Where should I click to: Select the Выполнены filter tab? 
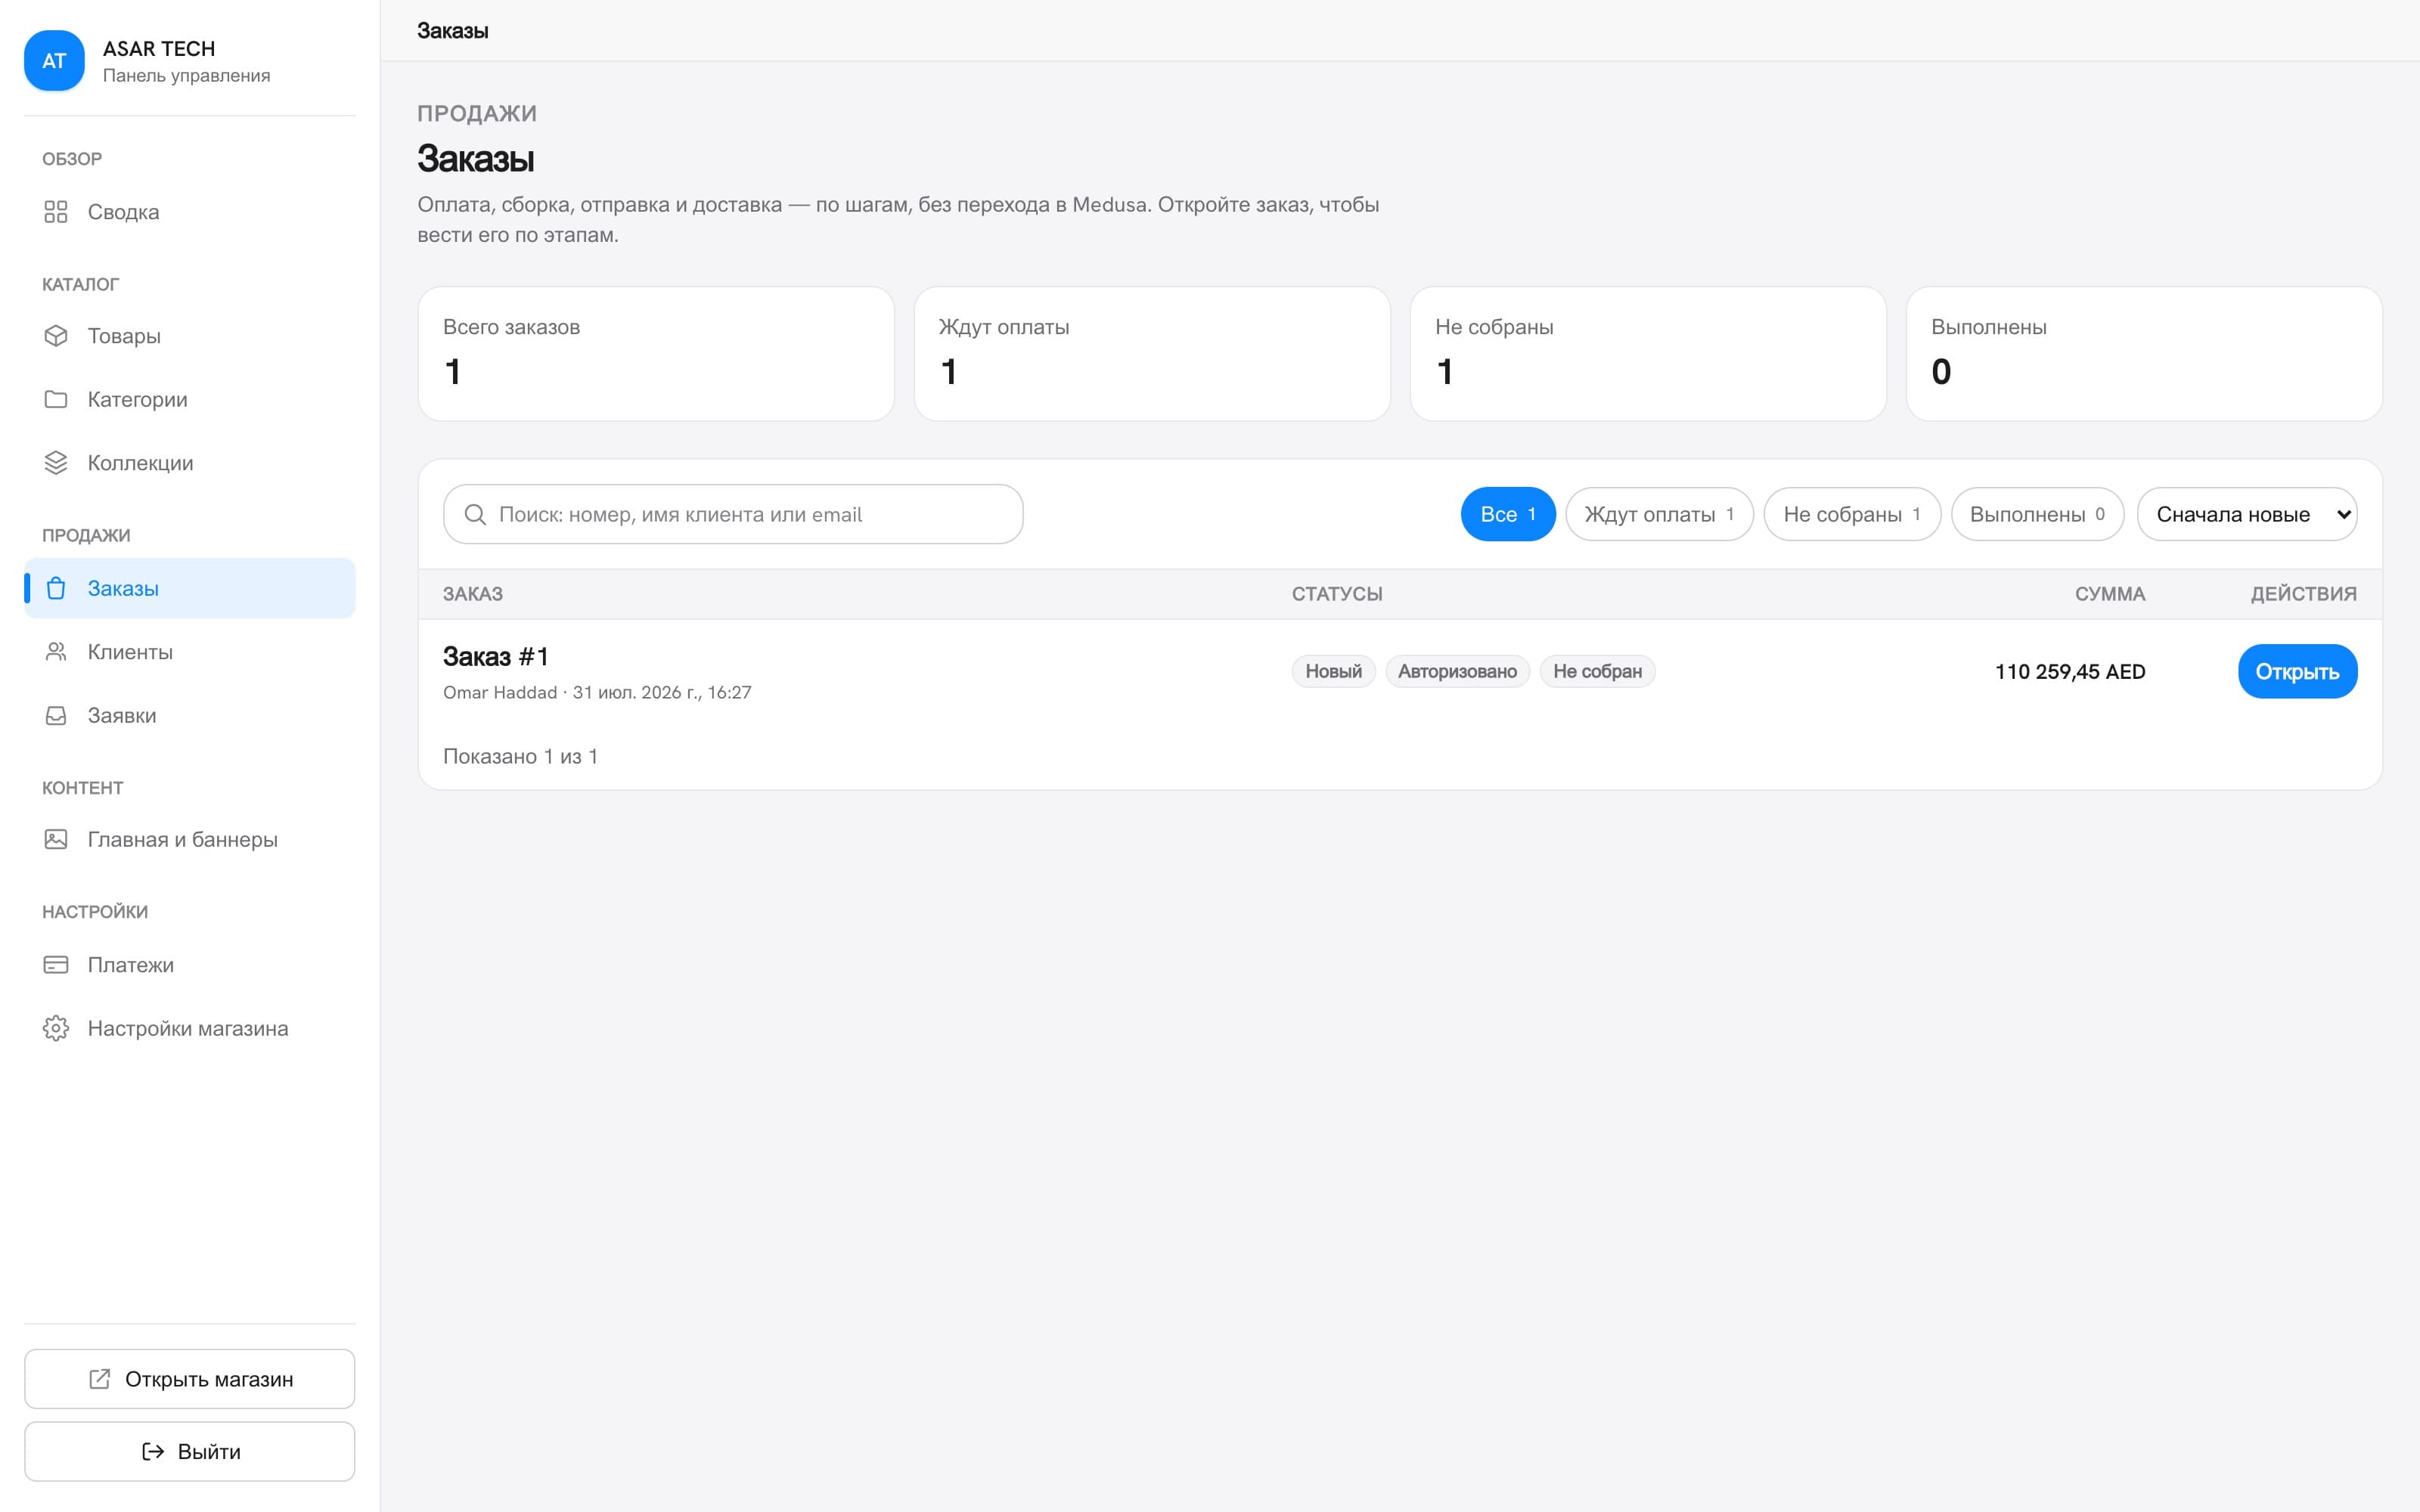point(2037,514)
